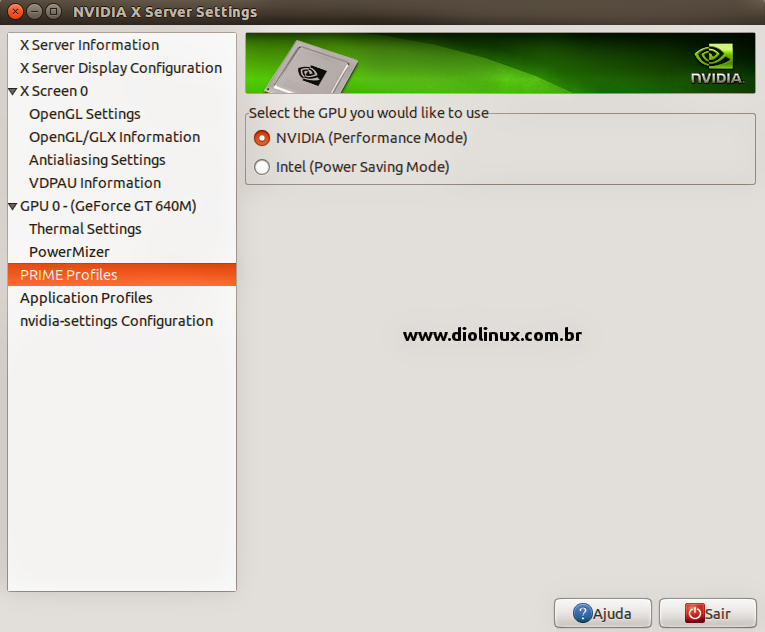The image size is (765, 632).
Task: Collapse the X Screen 0 tree node
Action: 13,91
